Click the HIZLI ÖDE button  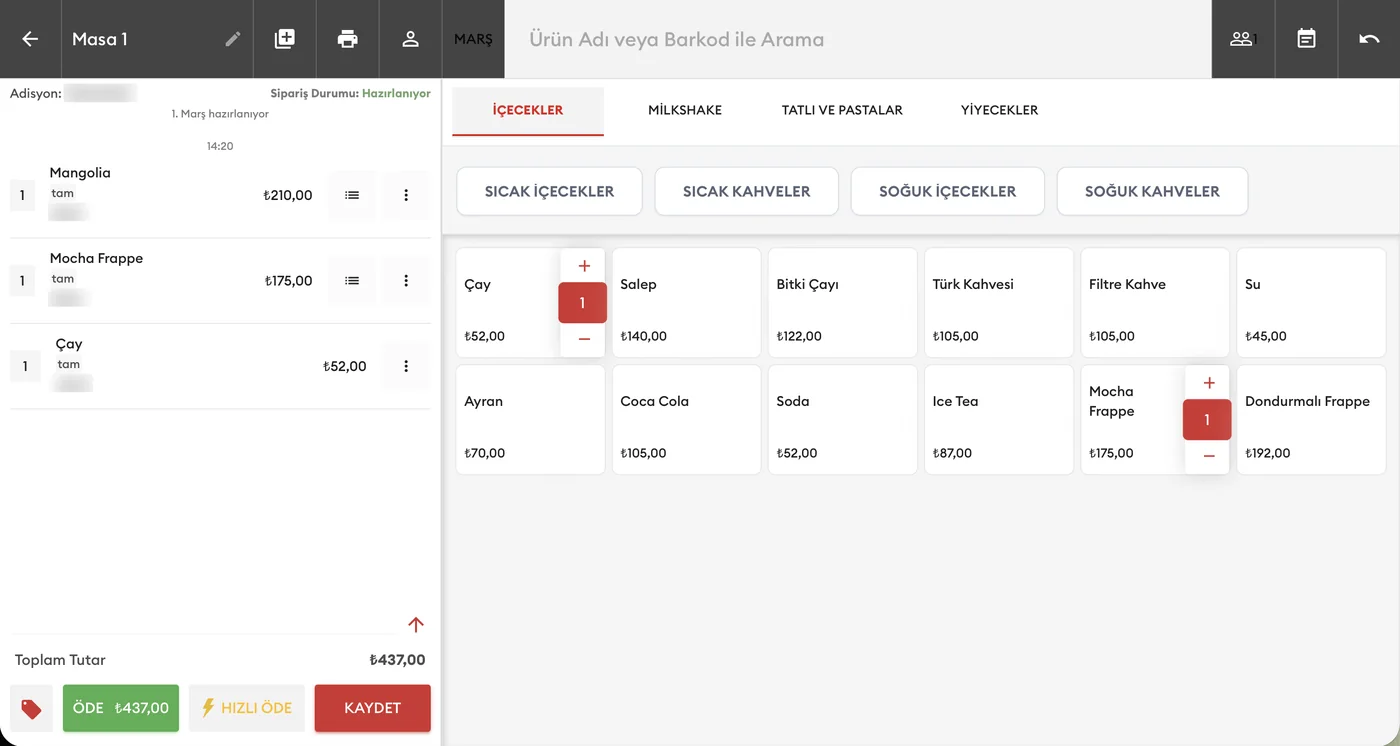click(x=247, y=708)
